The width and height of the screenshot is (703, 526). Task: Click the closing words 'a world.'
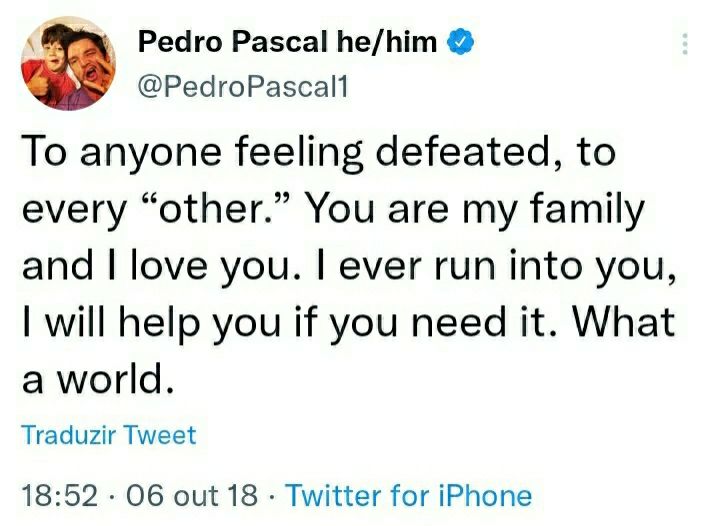(x=98, y=378)
